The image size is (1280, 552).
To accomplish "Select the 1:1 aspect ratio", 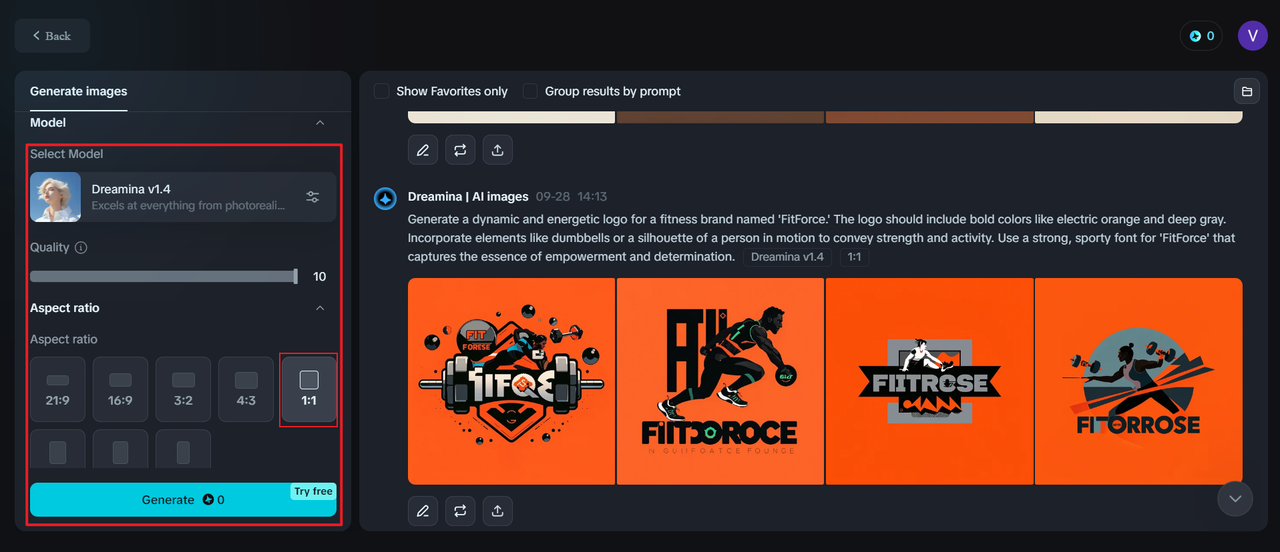I will (x=309, y=389).
